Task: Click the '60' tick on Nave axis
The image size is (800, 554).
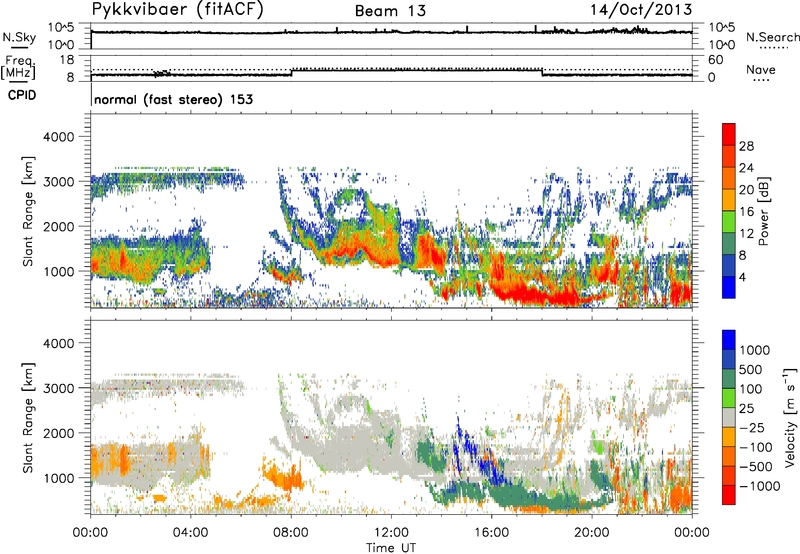Action: click(x=715, y=60)
